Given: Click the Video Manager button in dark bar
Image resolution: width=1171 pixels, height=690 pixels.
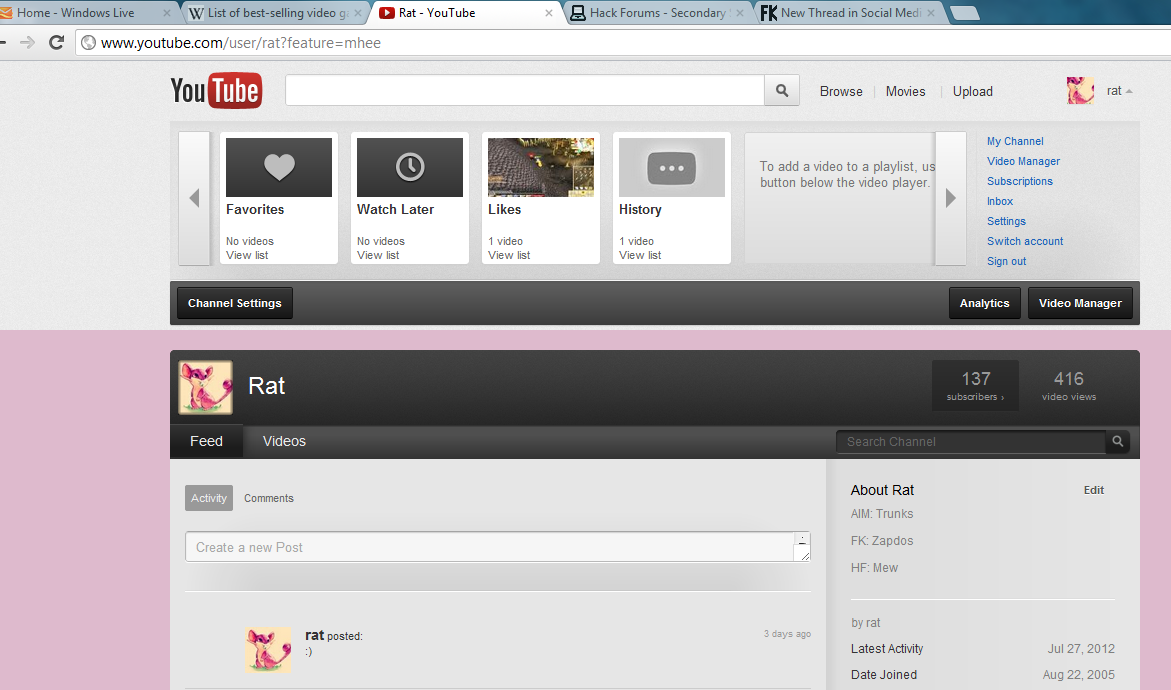Looking at the screenshot, I should 1080,303.
